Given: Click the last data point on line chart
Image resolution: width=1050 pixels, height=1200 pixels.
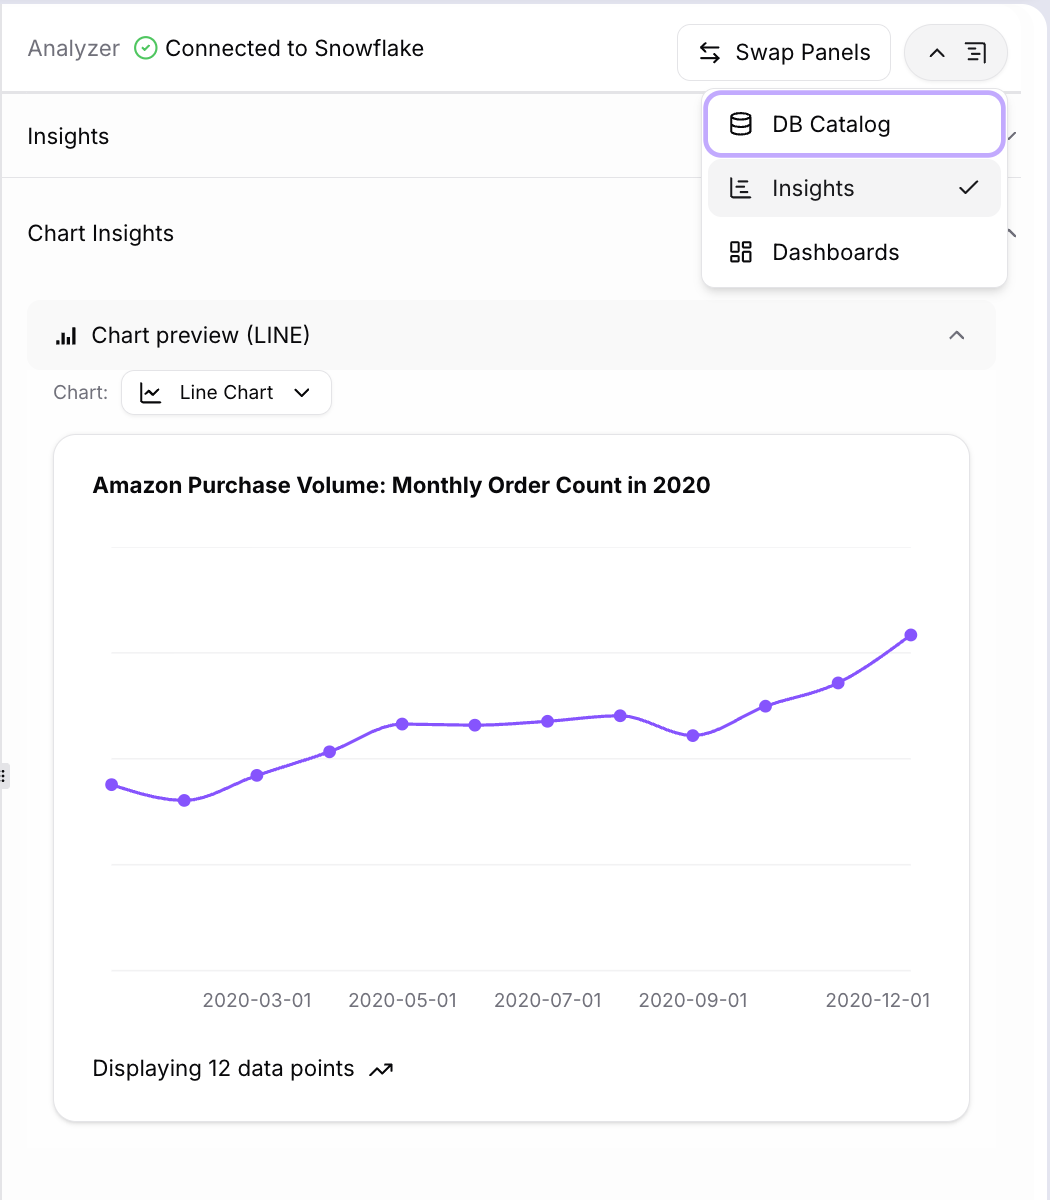Looking at the screenshot, I should coord(911,635).
